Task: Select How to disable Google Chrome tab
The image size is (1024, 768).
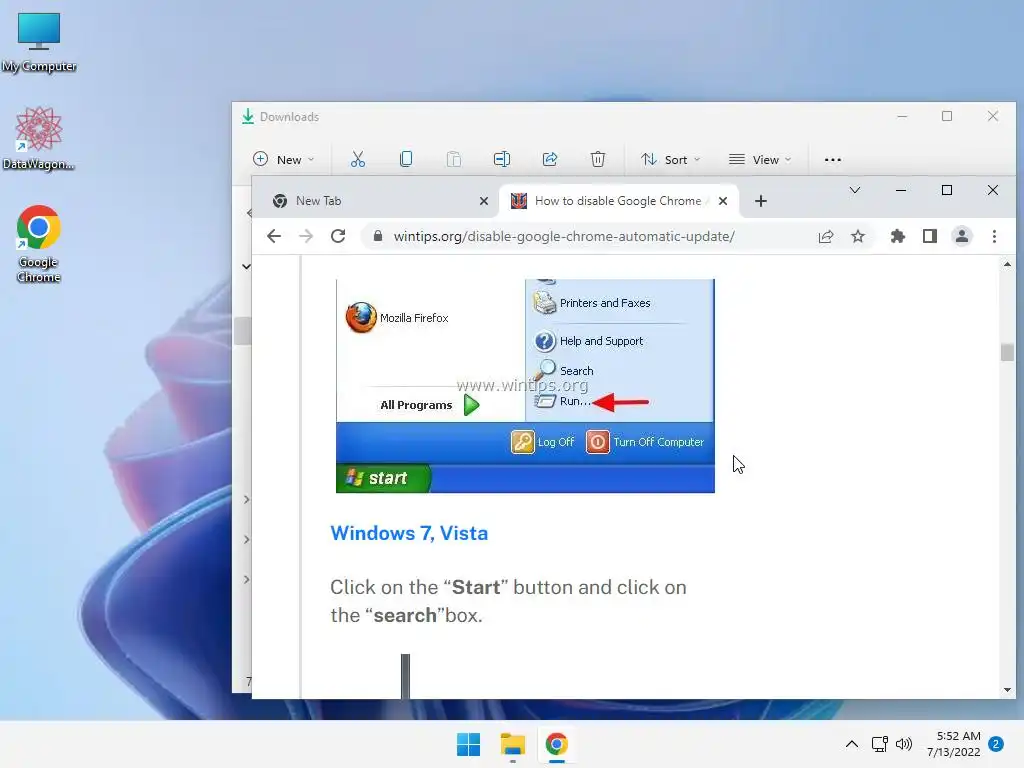Action: tap(618, 201)
